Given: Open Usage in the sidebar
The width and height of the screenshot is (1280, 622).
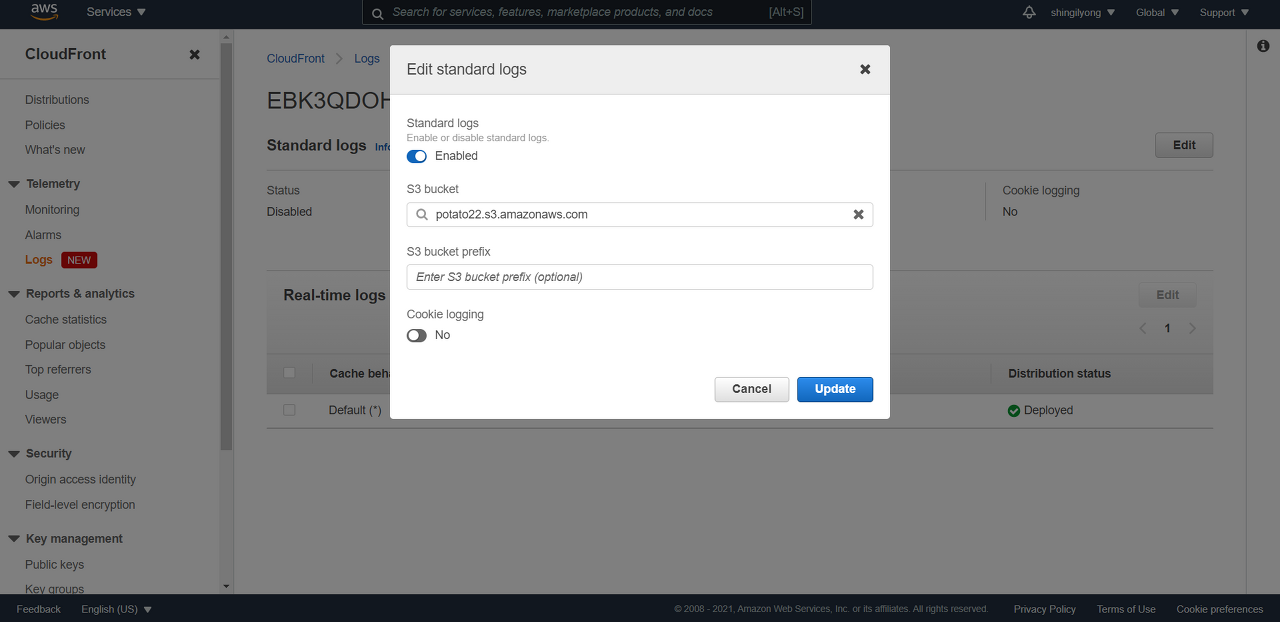Looking at the screenshot, I should click(42, 395).
